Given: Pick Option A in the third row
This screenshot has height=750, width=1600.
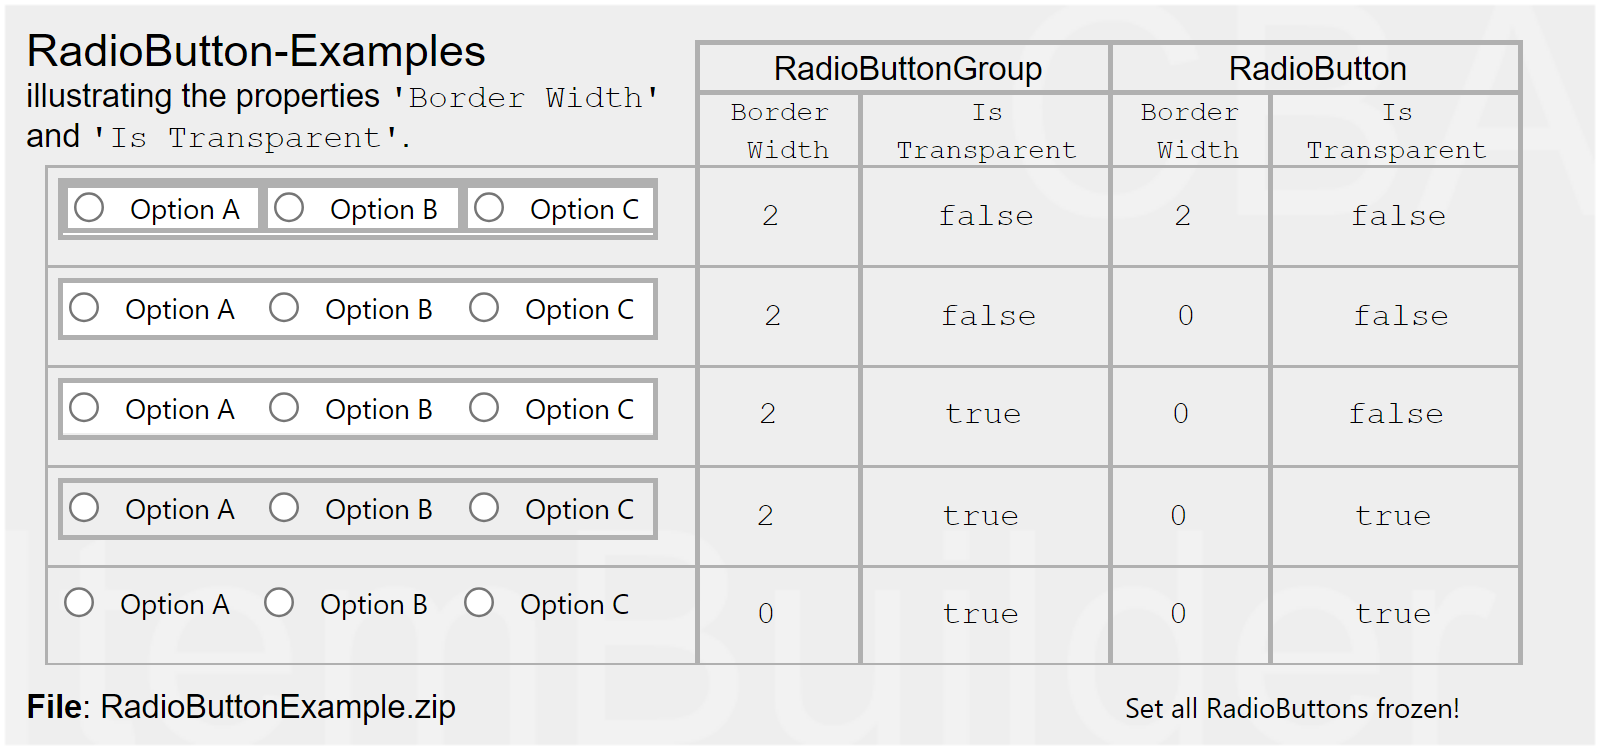Looking at the screenshot, I should pos(84,408).
